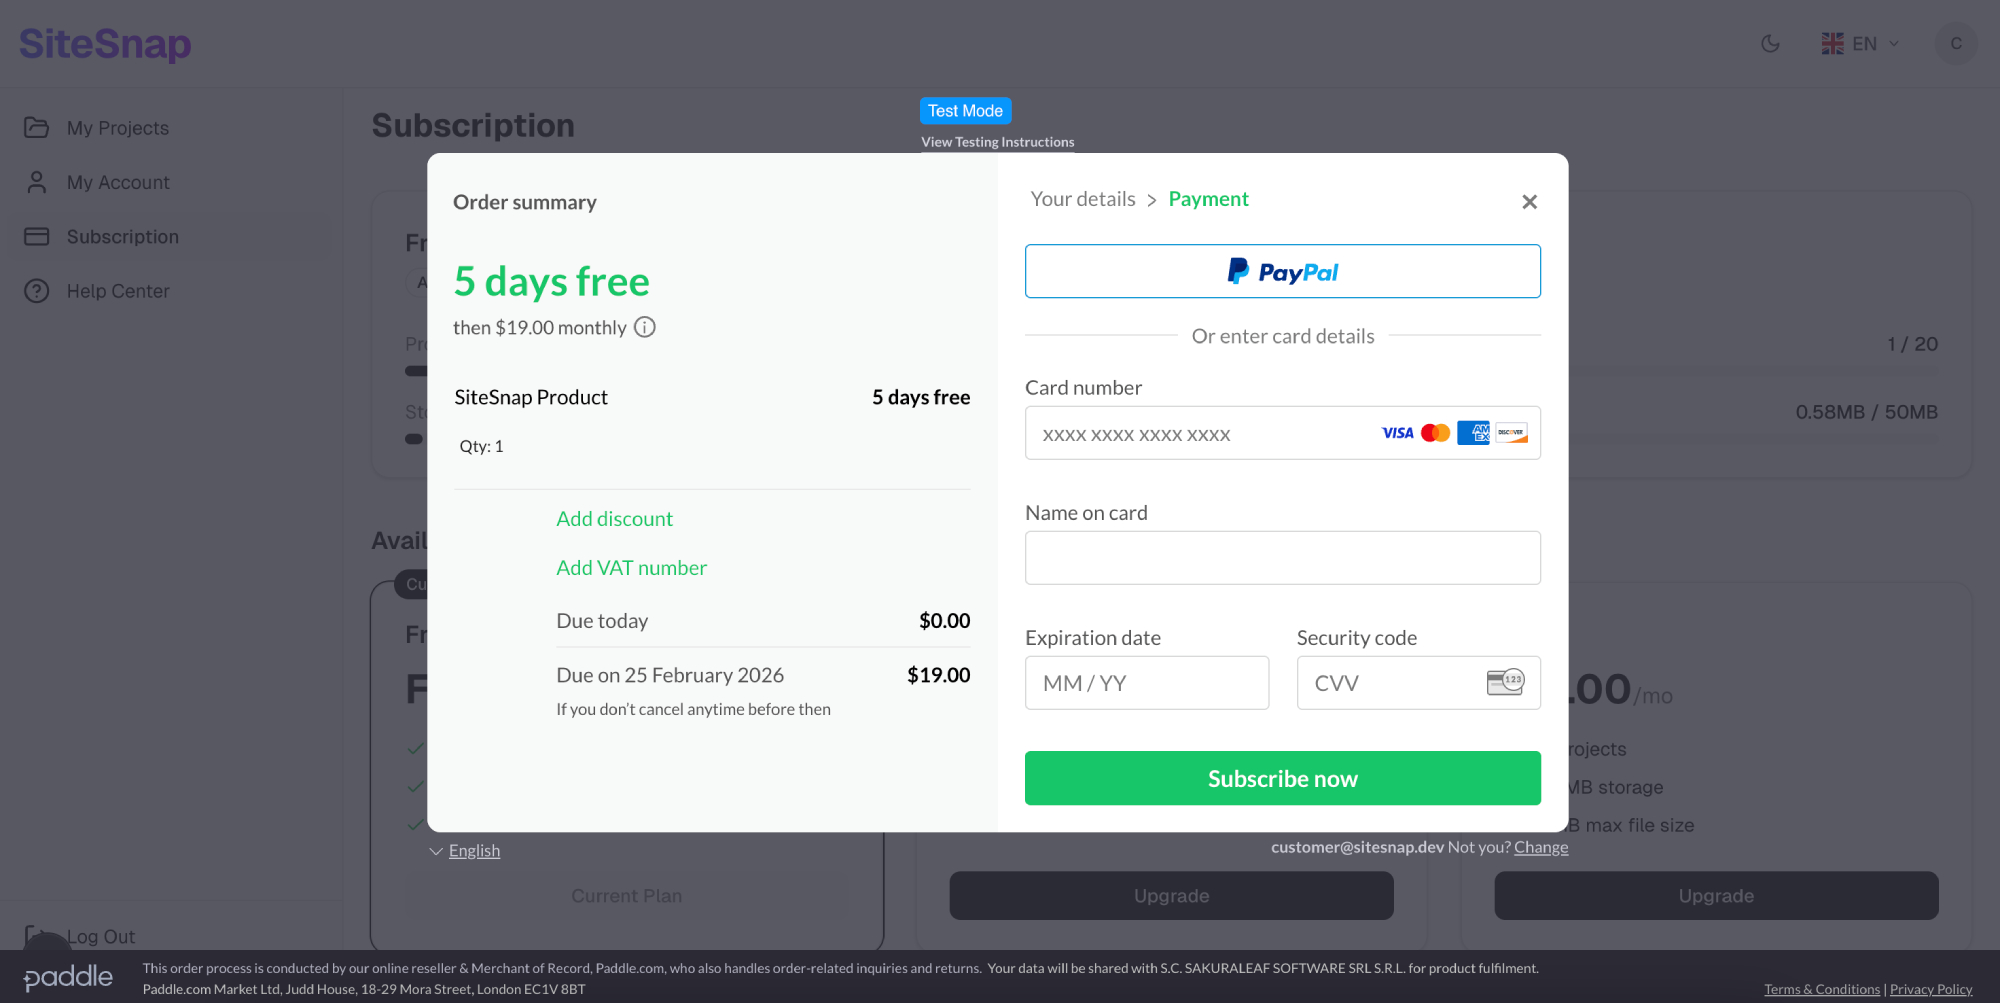
Task: Go to My Account in sidebar
Action: click(118, 183)
